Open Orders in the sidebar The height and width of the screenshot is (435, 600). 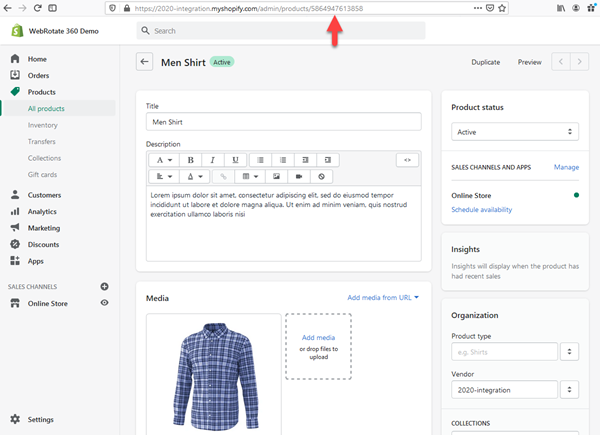(38, 75)
